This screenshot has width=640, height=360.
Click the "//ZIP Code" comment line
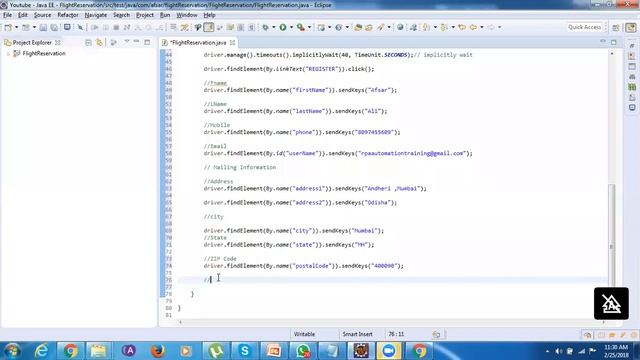click(x=220, y=259)
